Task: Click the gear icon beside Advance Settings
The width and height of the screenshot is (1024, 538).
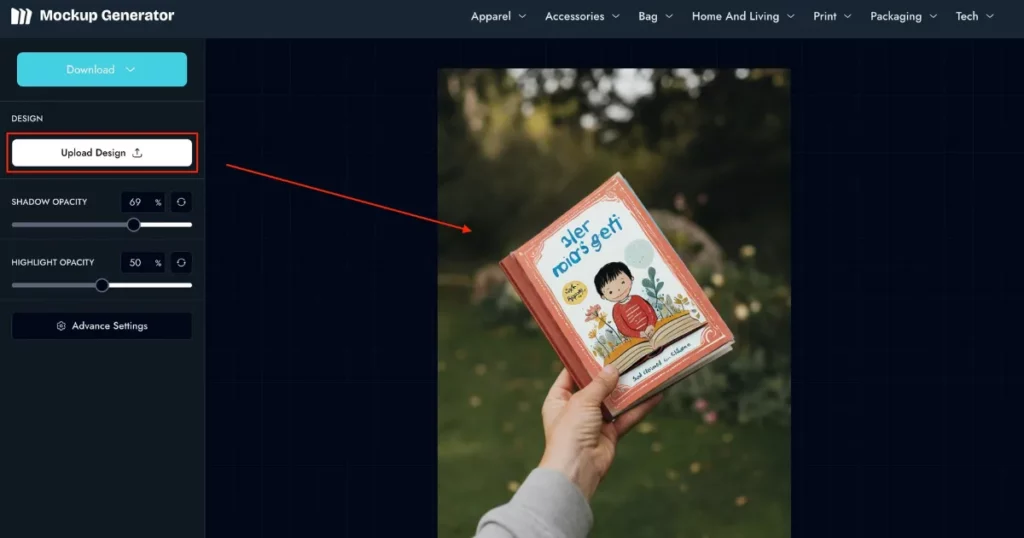Action: coord(61,326)
